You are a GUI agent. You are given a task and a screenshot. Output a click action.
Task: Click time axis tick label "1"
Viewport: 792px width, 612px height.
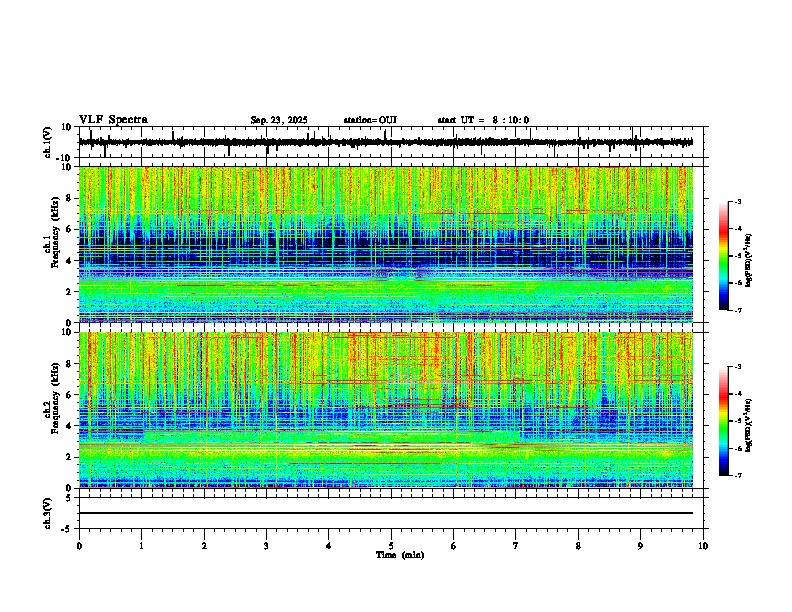[141, 546]
